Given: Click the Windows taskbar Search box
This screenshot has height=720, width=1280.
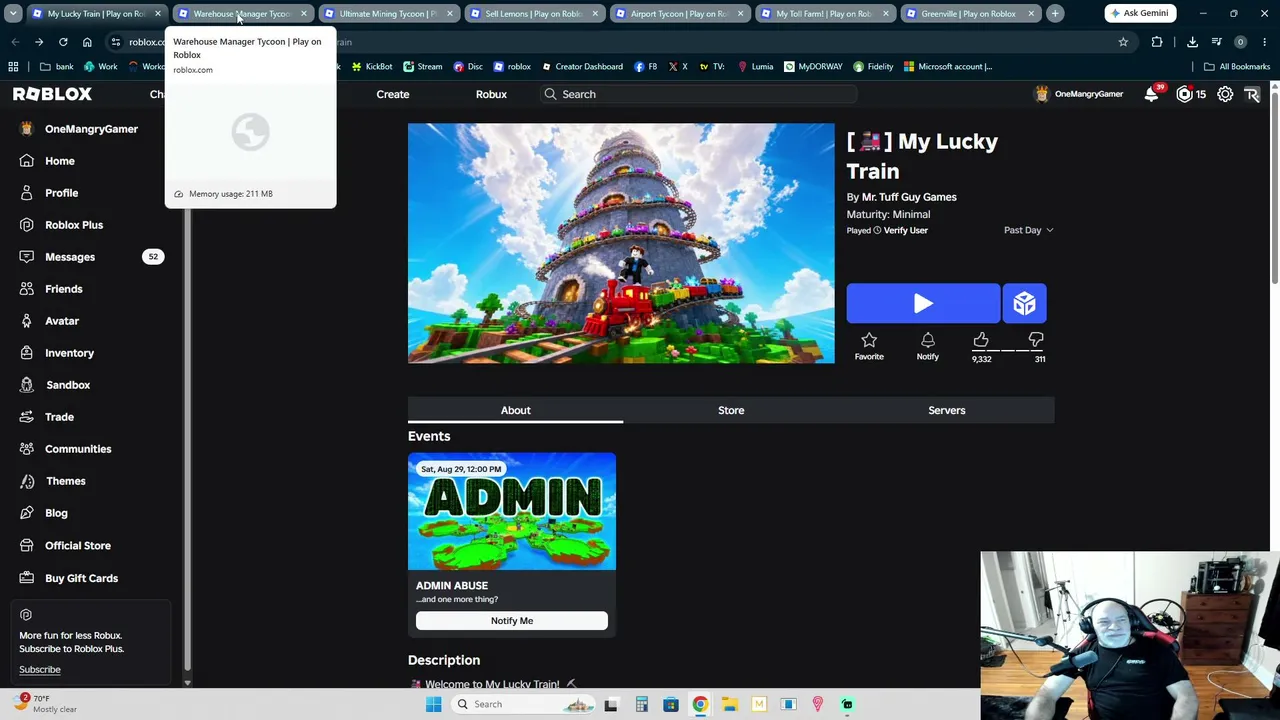Looking at the screenshot, I should click(x=522, y=704).
